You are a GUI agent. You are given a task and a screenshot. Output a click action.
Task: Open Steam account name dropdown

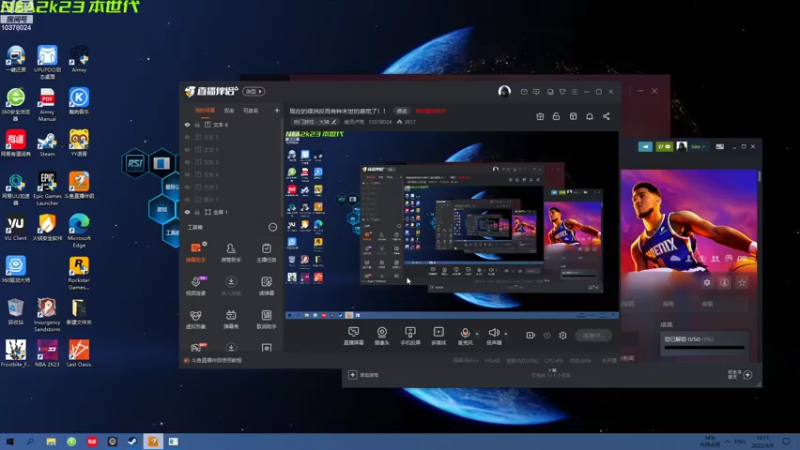pyautogui.click(x=697, y=146)
